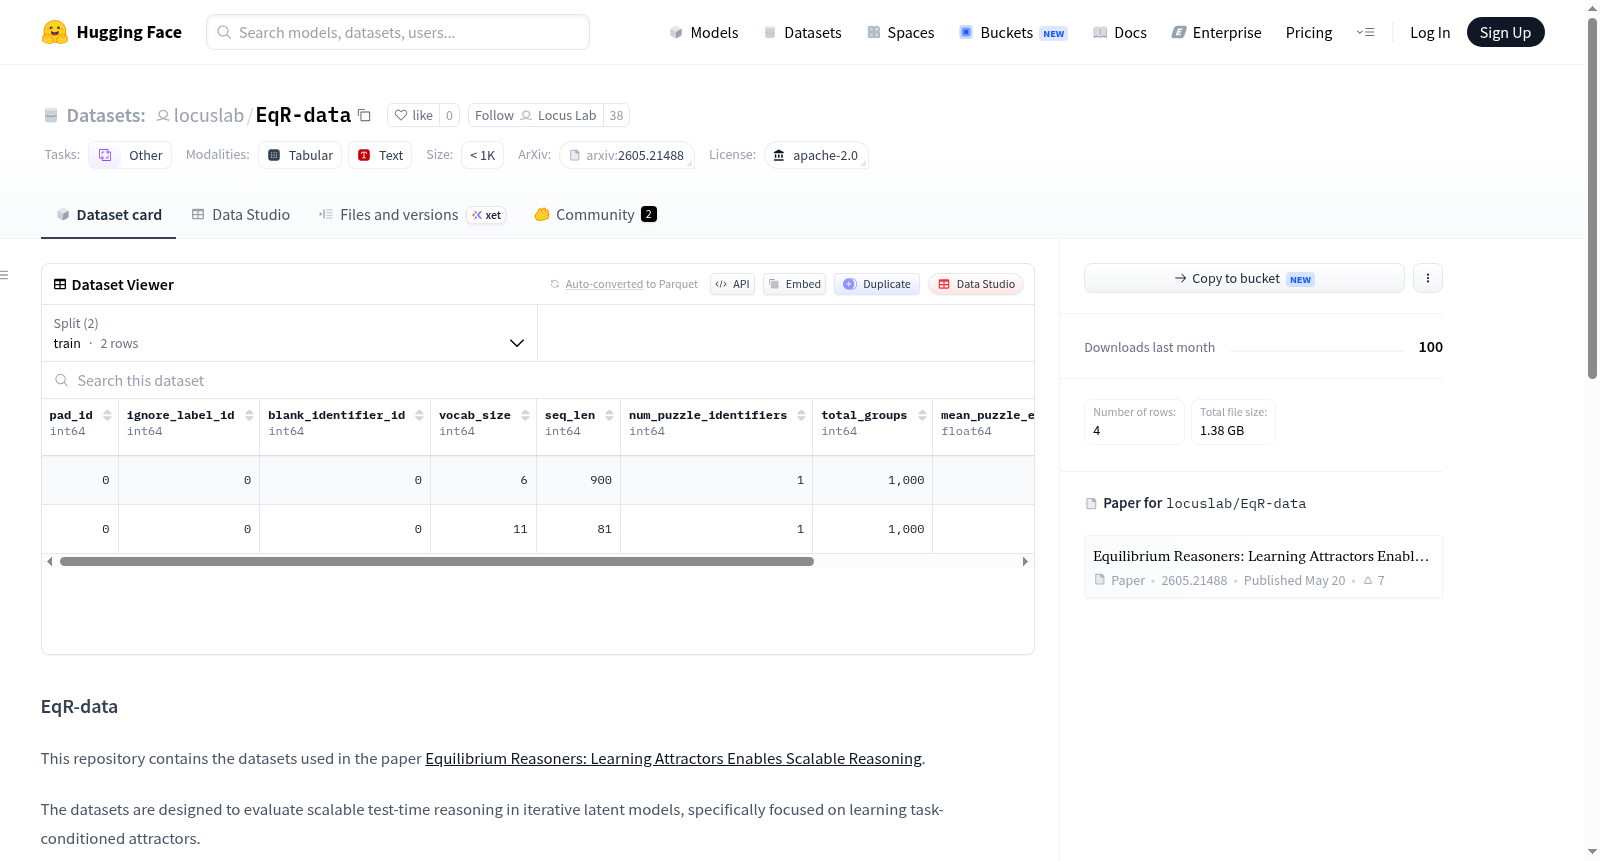Screen dimensions: 1600x861
Task: Click the vocab_size cell value 11
Action: 520,529
